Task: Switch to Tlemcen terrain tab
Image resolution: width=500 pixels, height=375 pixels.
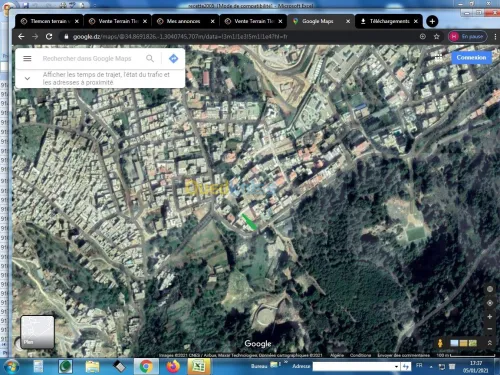Action: [x=49, y=21]
